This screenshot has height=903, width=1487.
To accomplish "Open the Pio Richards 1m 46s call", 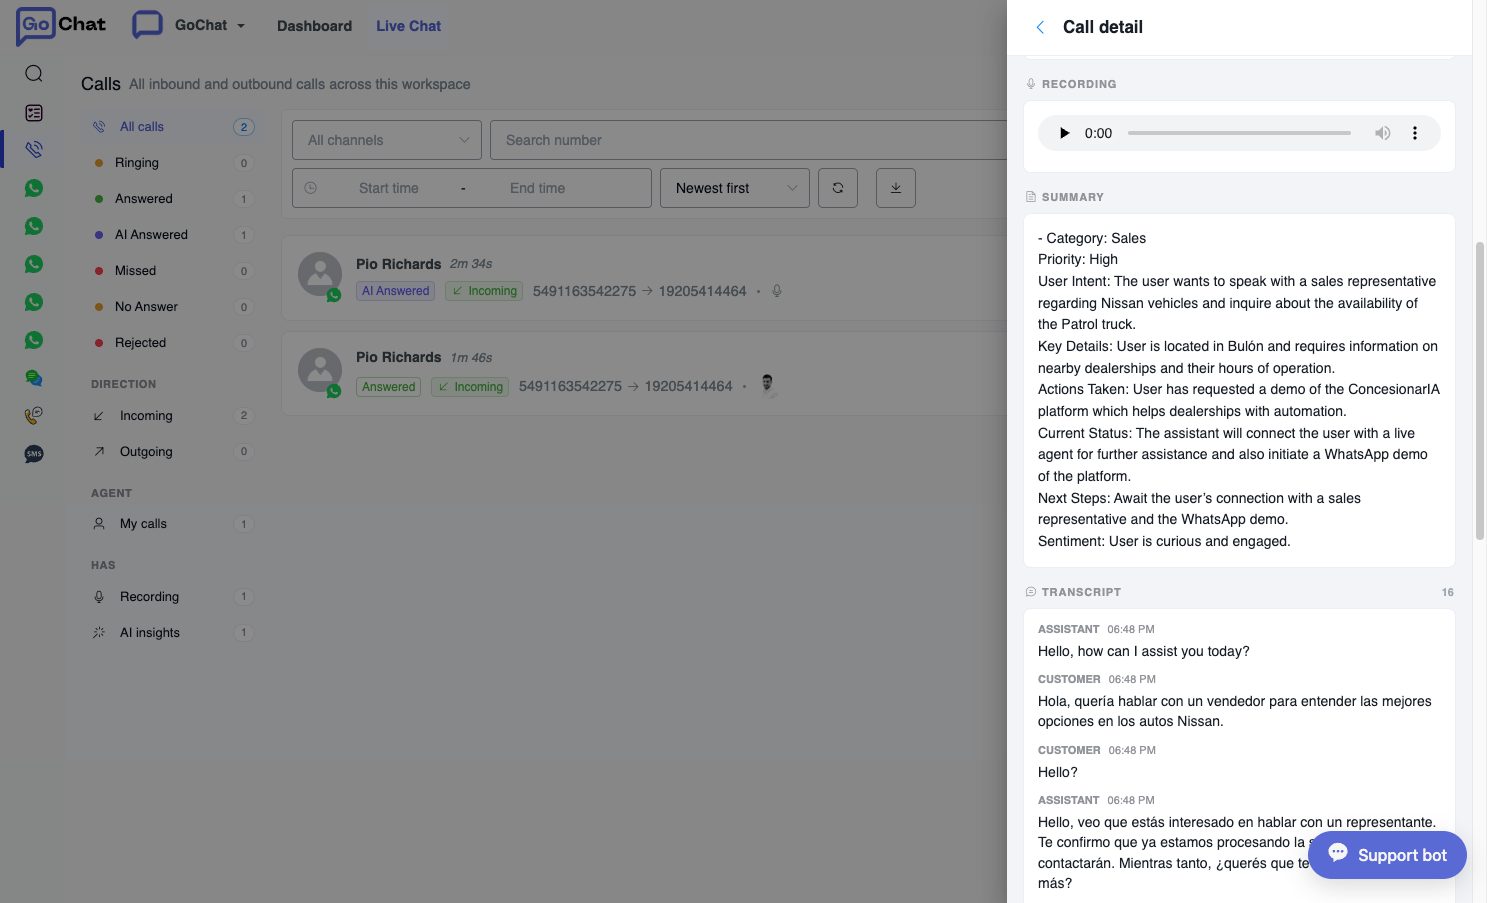I will [x=644, y=372].
